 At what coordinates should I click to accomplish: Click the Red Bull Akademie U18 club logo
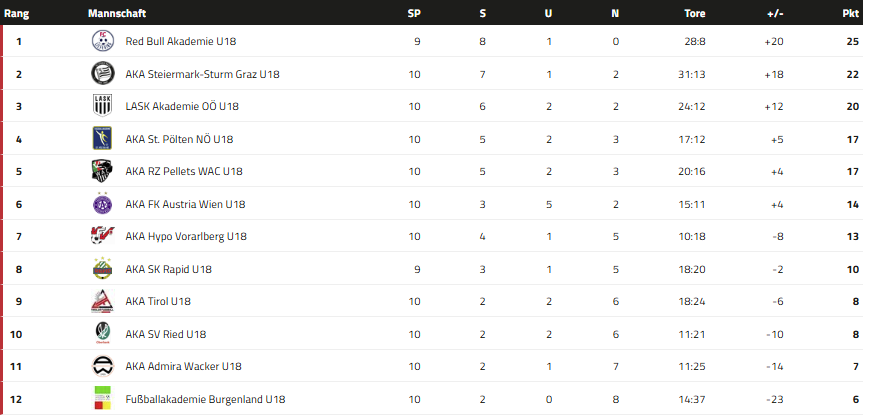pyautogui.click(x=102, y=41)
